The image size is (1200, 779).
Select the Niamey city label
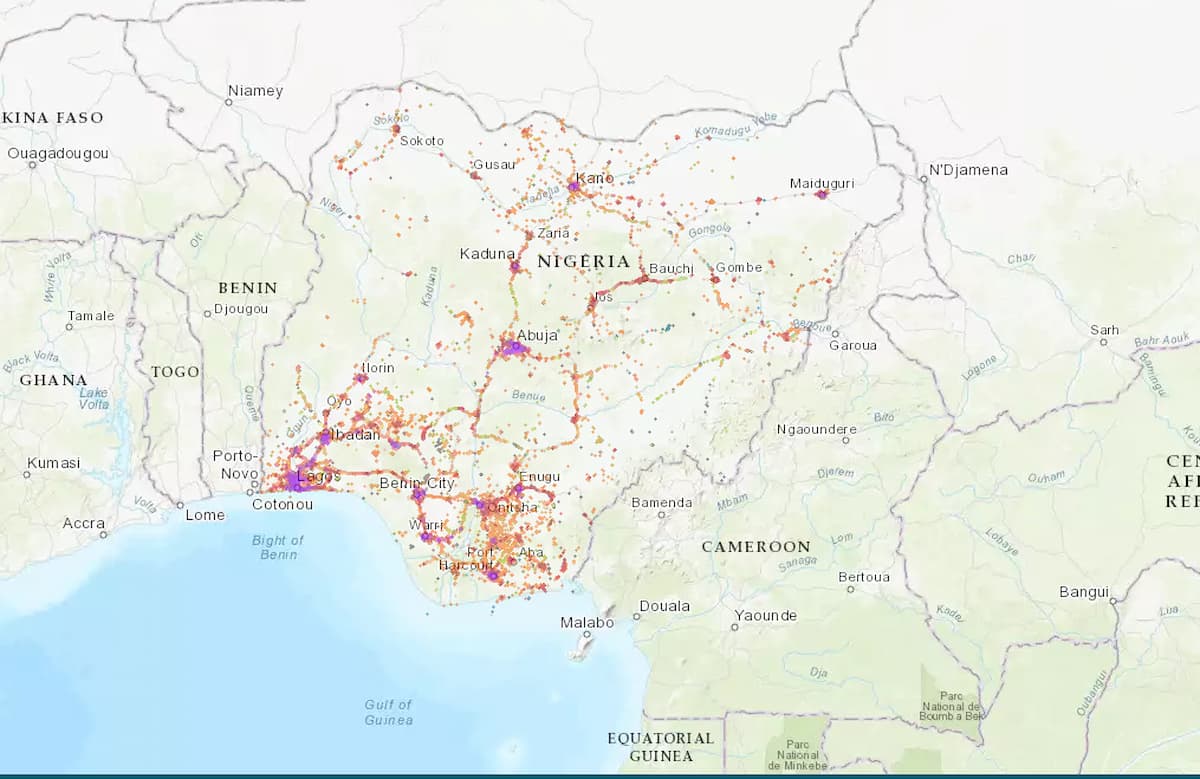[257, 89]
